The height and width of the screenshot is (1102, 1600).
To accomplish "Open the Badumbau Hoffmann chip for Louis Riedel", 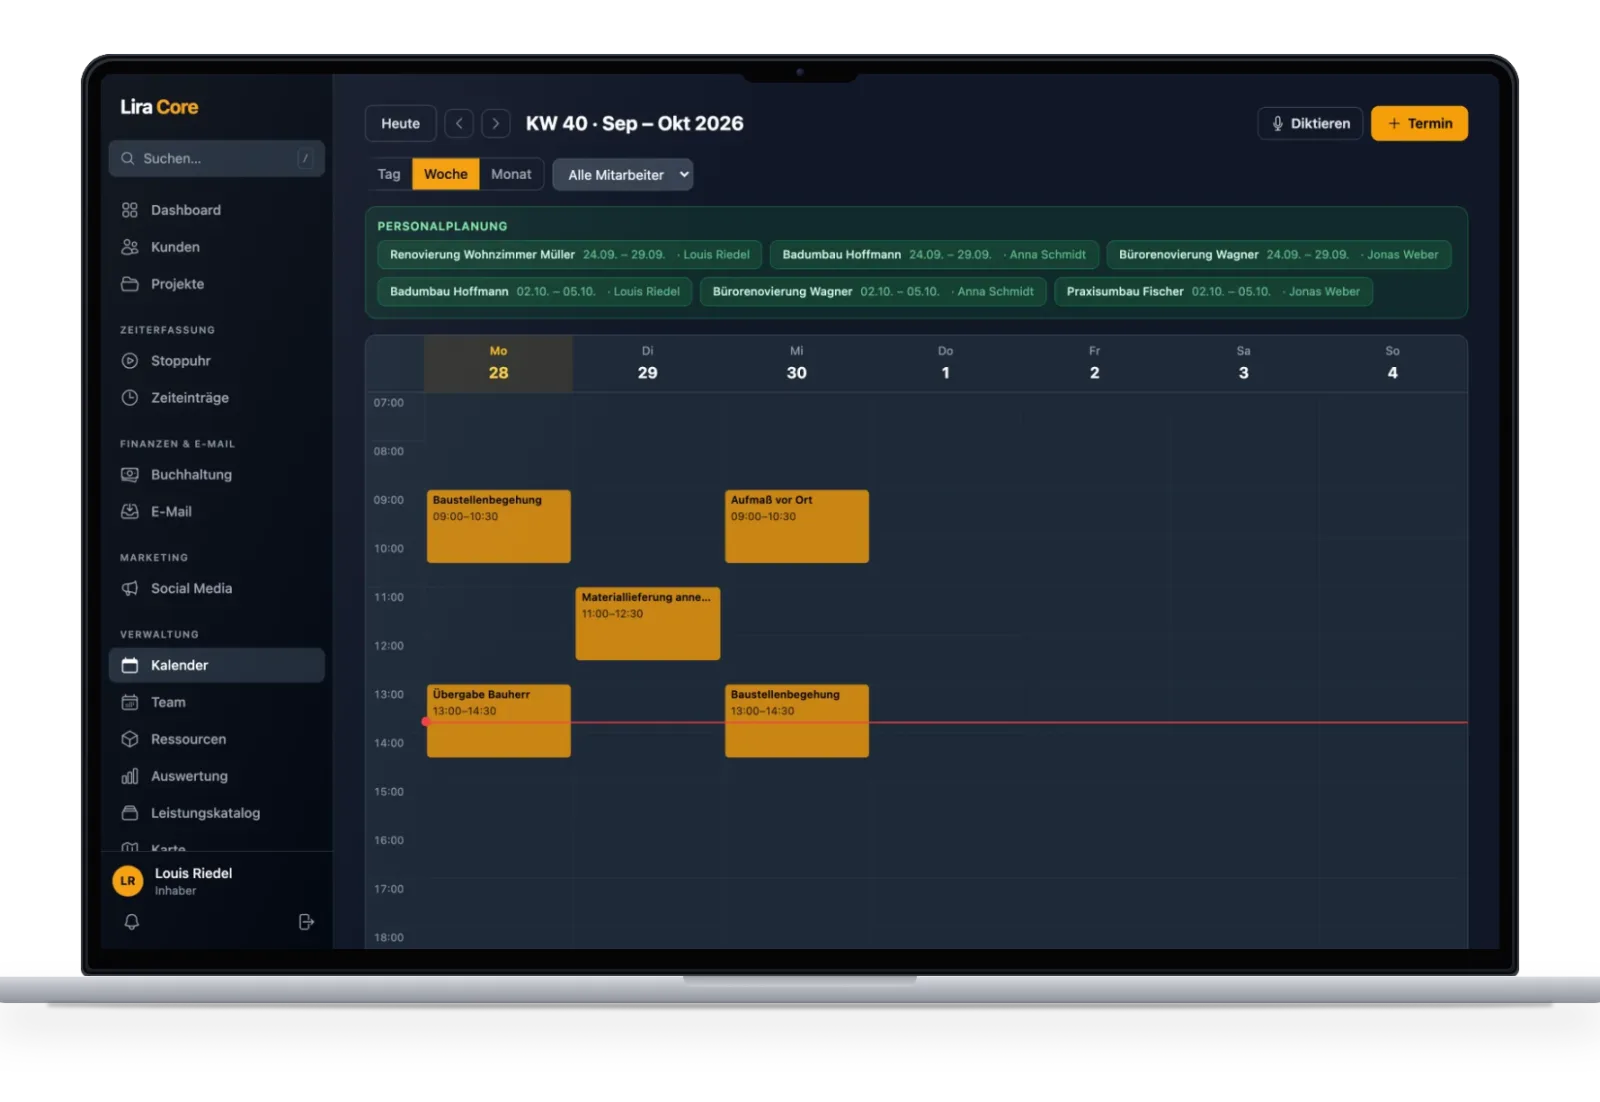I will tap(535, 292).
